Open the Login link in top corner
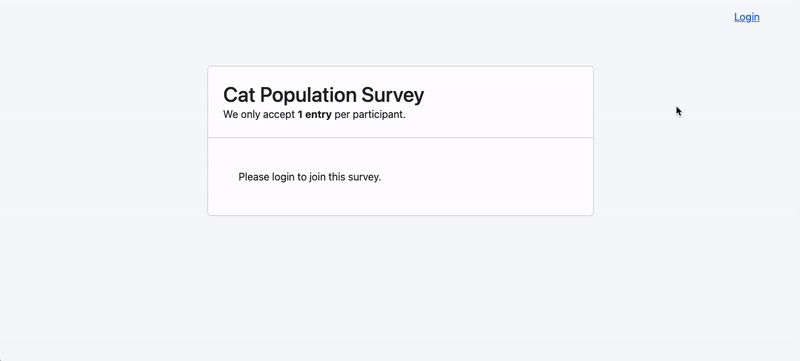This screenshot has width=800, height=361. [746, 17]
